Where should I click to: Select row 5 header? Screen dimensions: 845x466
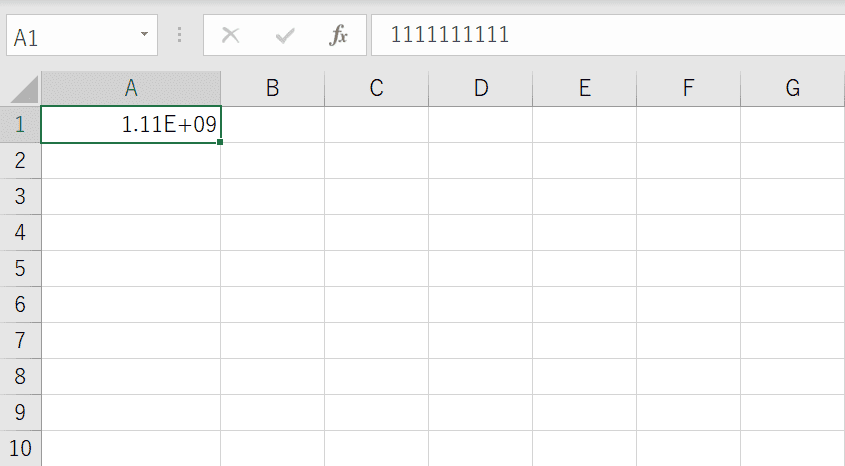point(20,268)
